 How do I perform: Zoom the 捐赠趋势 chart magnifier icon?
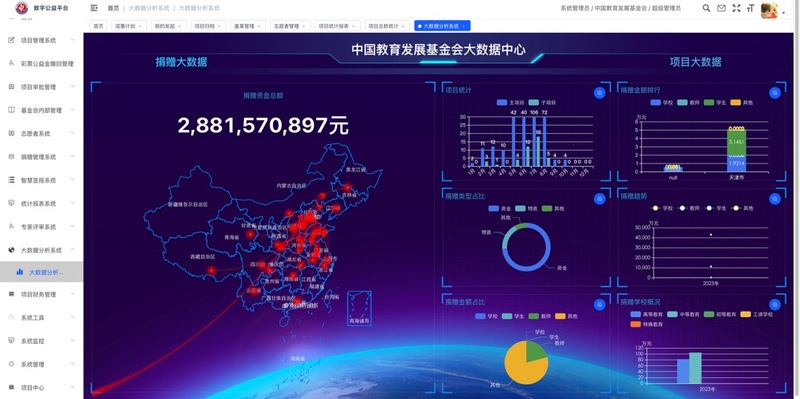[774, 199]
